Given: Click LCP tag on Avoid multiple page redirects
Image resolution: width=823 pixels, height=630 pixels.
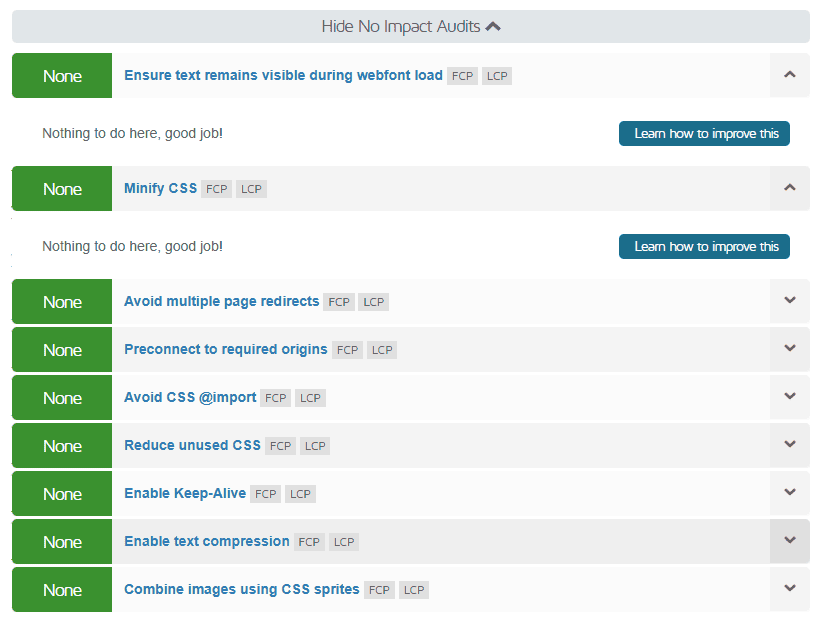Looking at the screenshot, I should click(374, 302).
